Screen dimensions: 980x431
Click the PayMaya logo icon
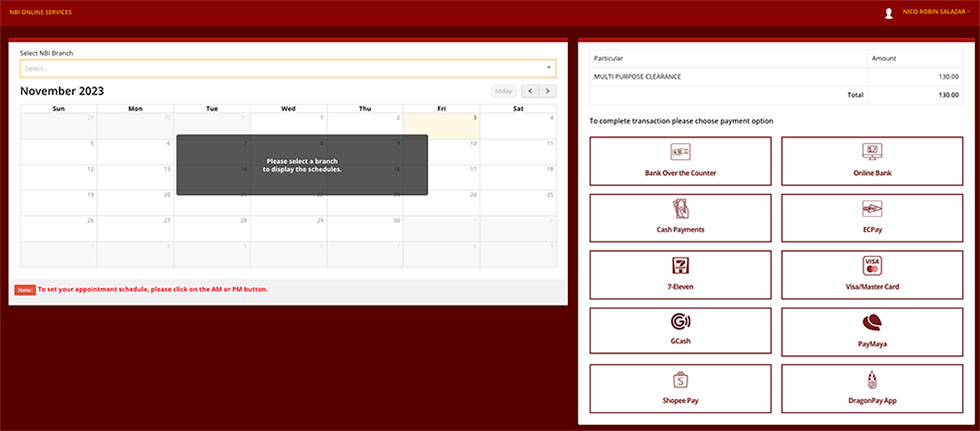(872, 322)
